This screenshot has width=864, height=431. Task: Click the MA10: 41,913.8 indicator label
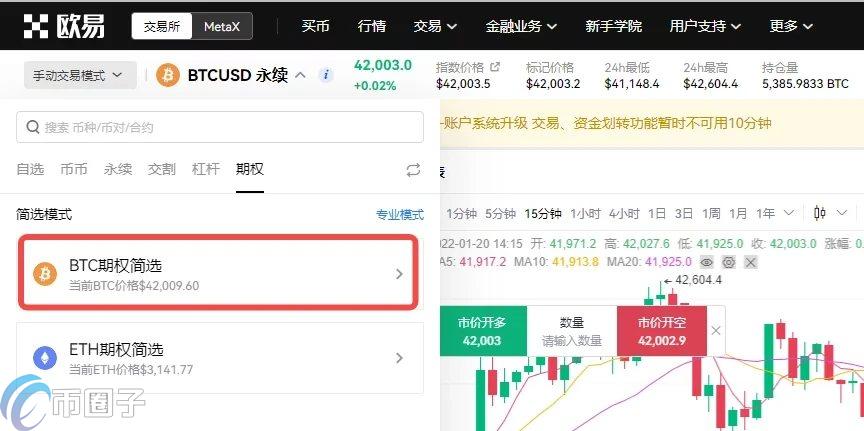(x=557, y=262)
